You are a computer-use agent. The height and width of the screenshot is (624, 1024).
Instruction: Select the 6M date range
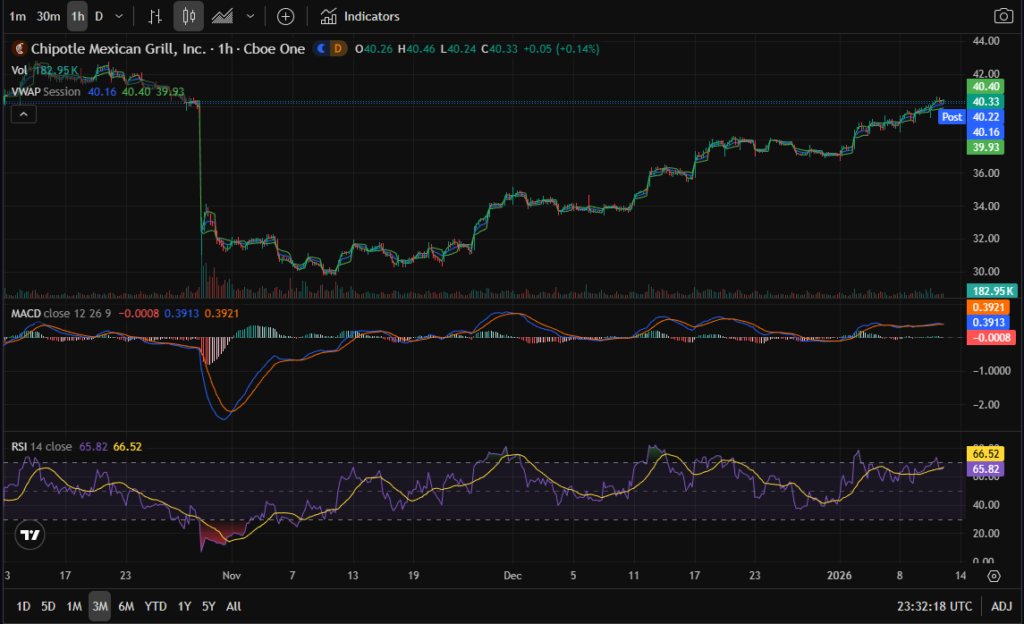126,606
